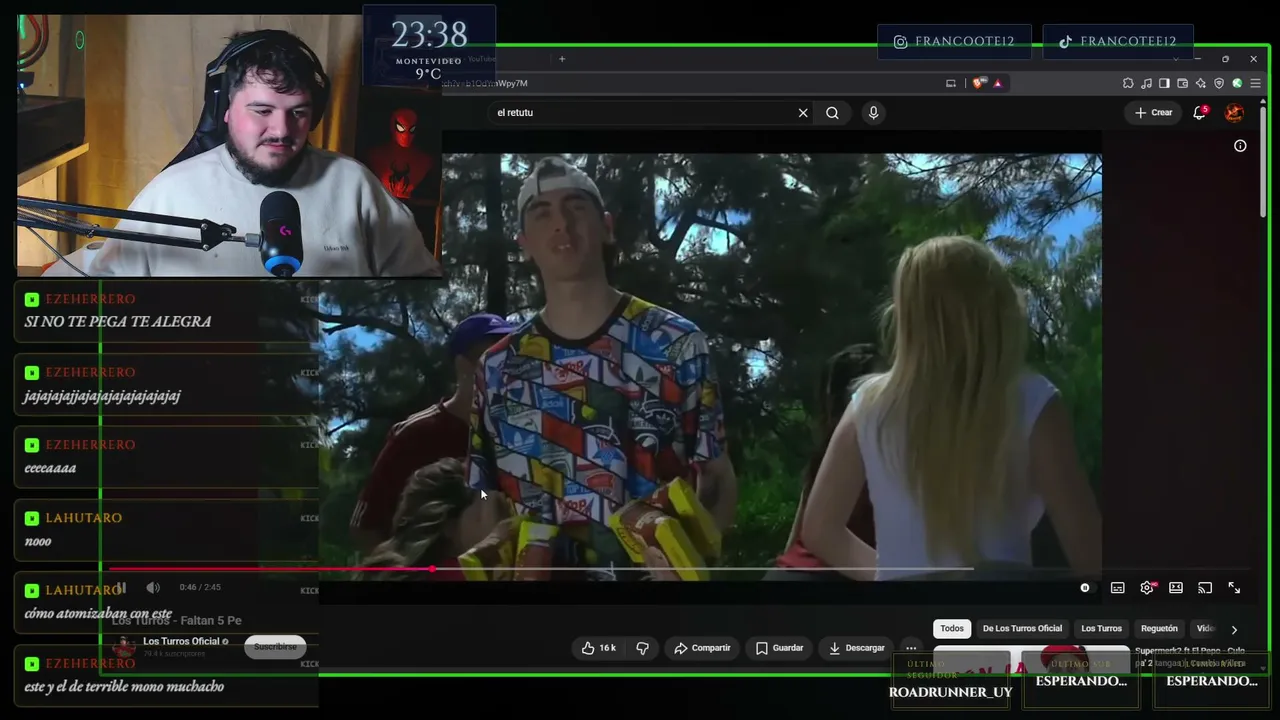Click the 0:46 / 2:45 time display

click(200, 588)
